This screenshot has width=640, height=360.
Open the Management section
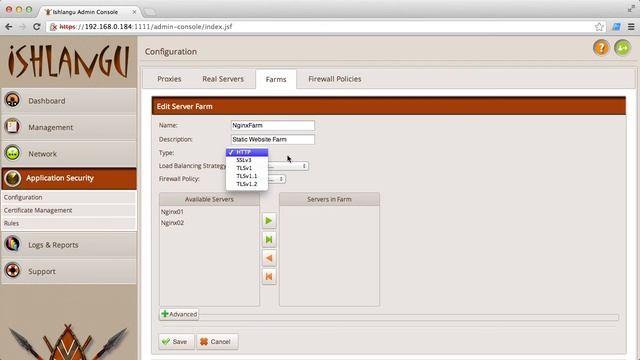point(69,127)
